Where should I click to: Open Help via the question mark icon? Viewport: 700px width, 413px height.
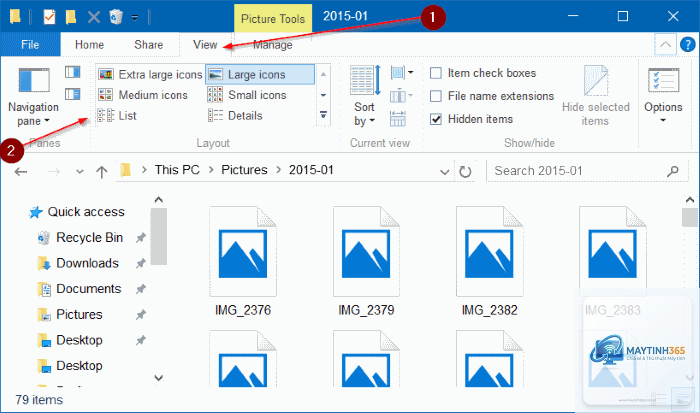click(688, 45)
